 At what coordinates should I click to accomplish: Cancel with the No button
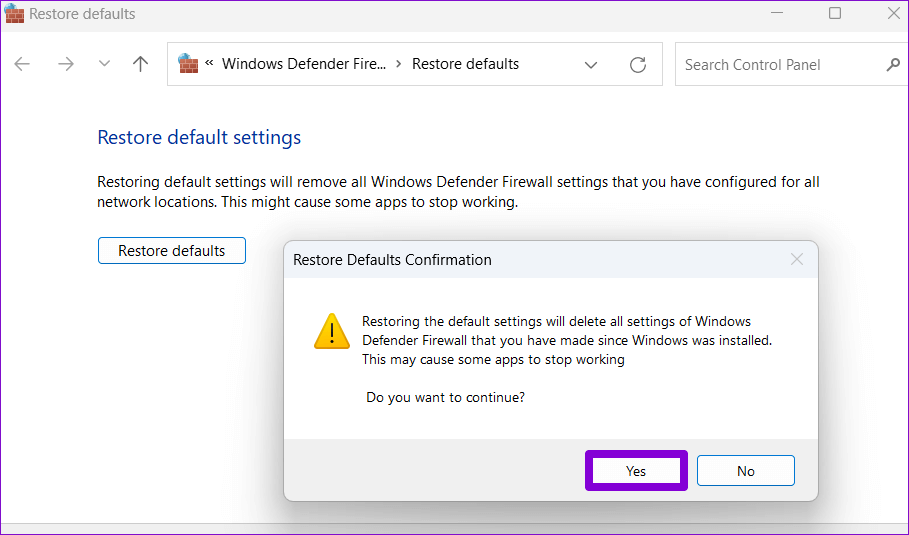(746, 471)
